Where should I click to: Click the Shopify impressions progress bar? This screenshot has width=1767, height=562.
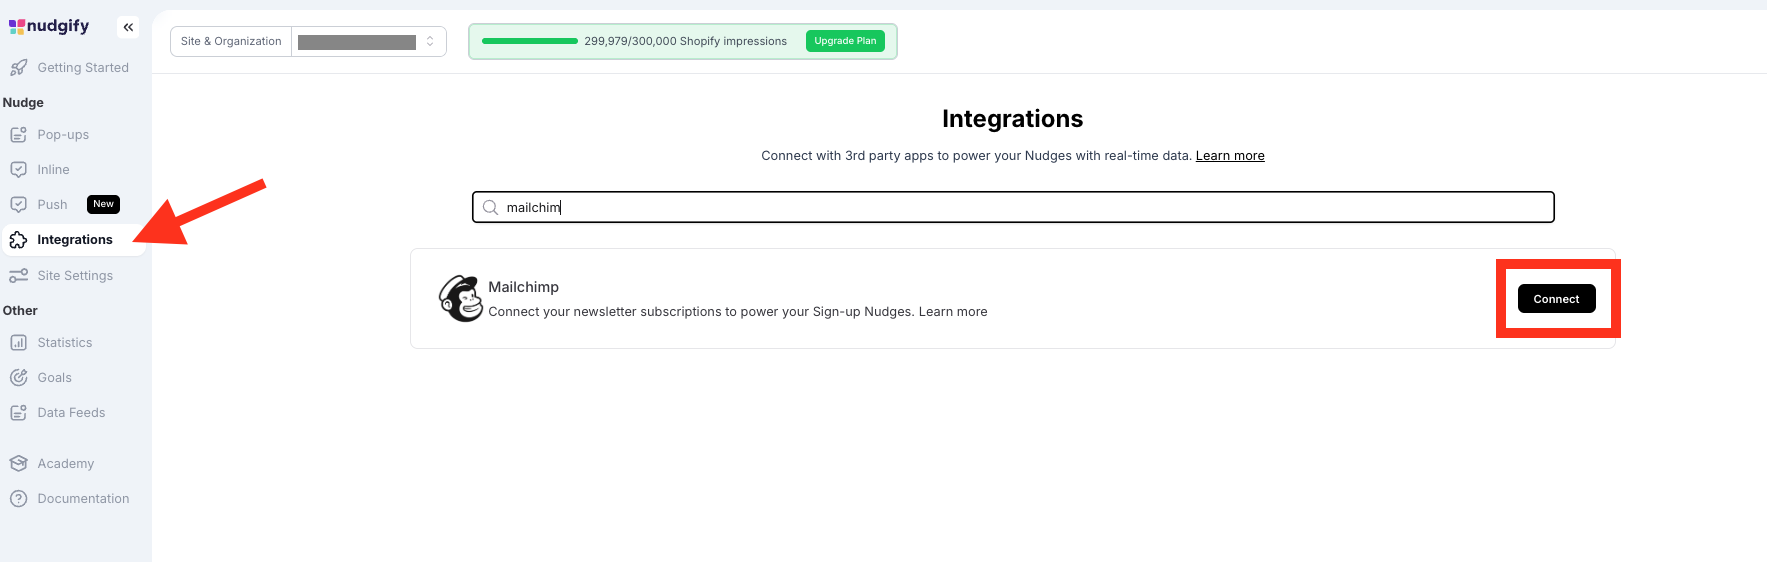pyautogui.click(x=530, y=41)
